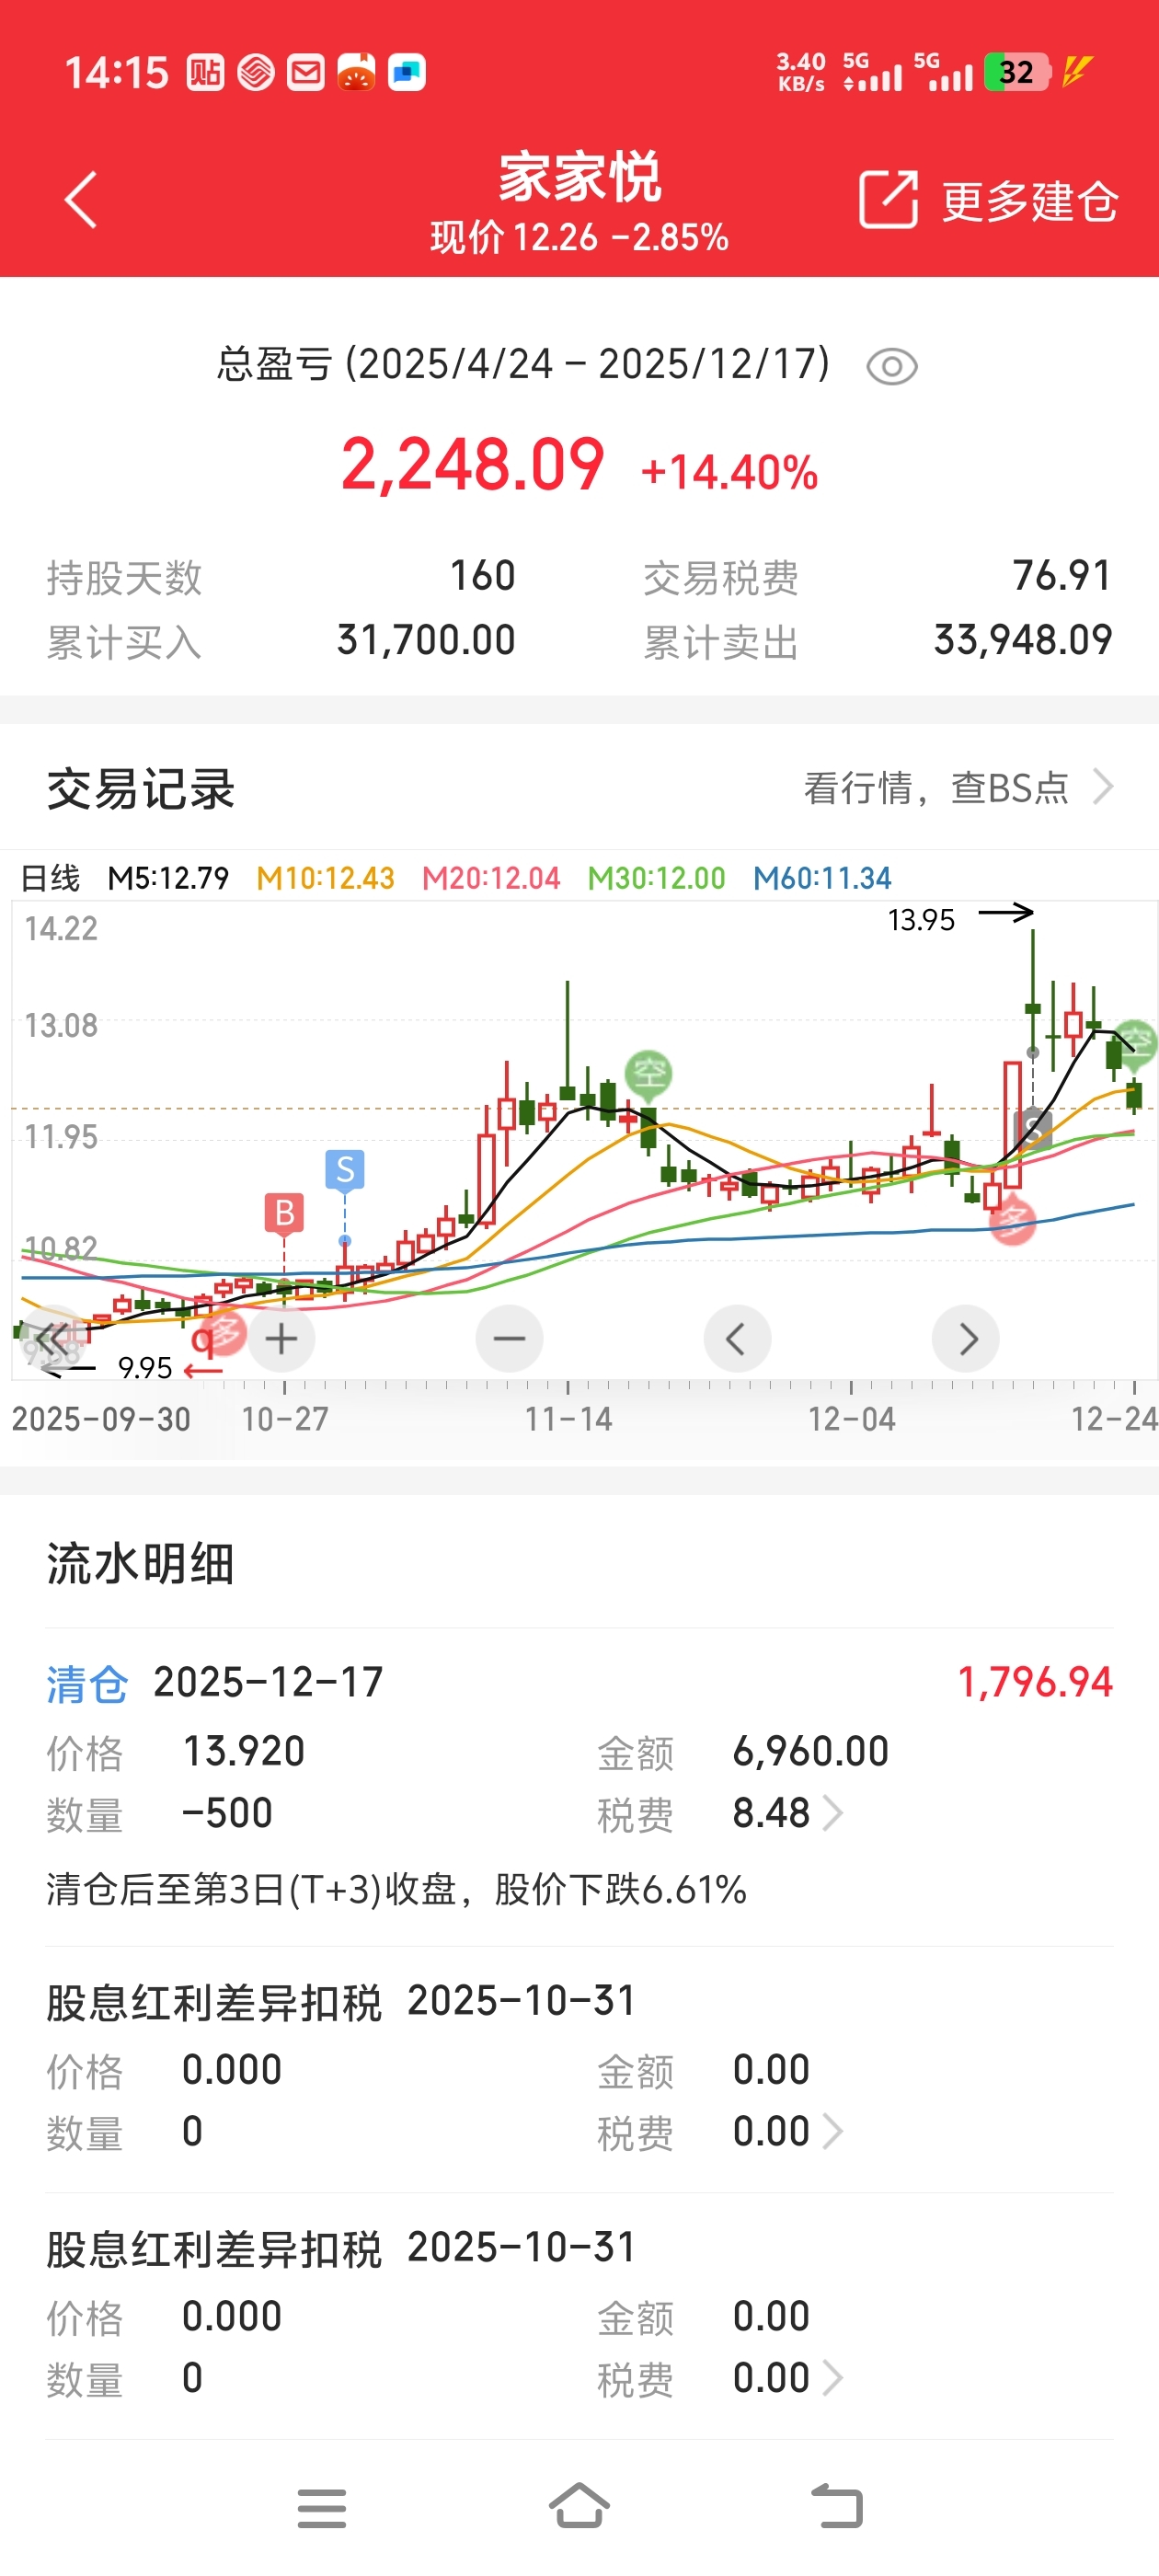This screenshot has width=1159, height=2576.
Task: Toggle profit visibility eye icon
Action: coord(891,367)
